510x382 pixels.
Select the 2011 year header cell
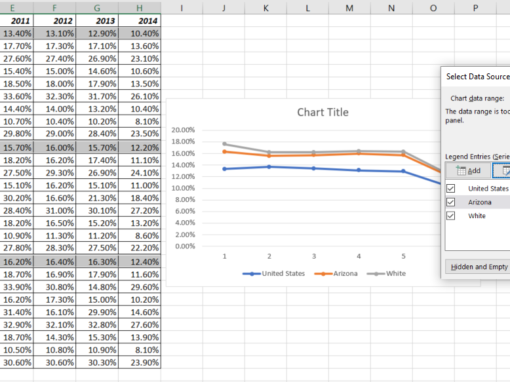(17, 21)
